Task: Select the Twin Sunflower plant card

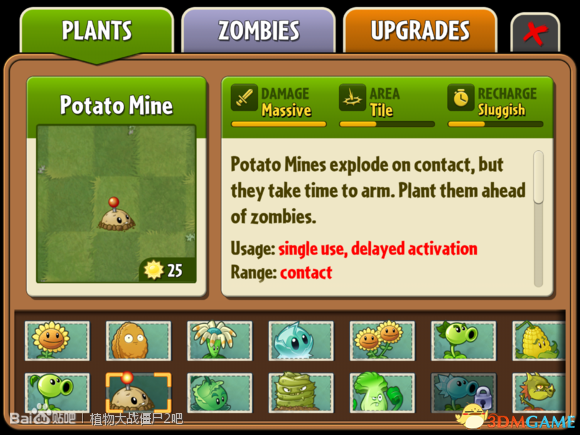Action: 382,340
